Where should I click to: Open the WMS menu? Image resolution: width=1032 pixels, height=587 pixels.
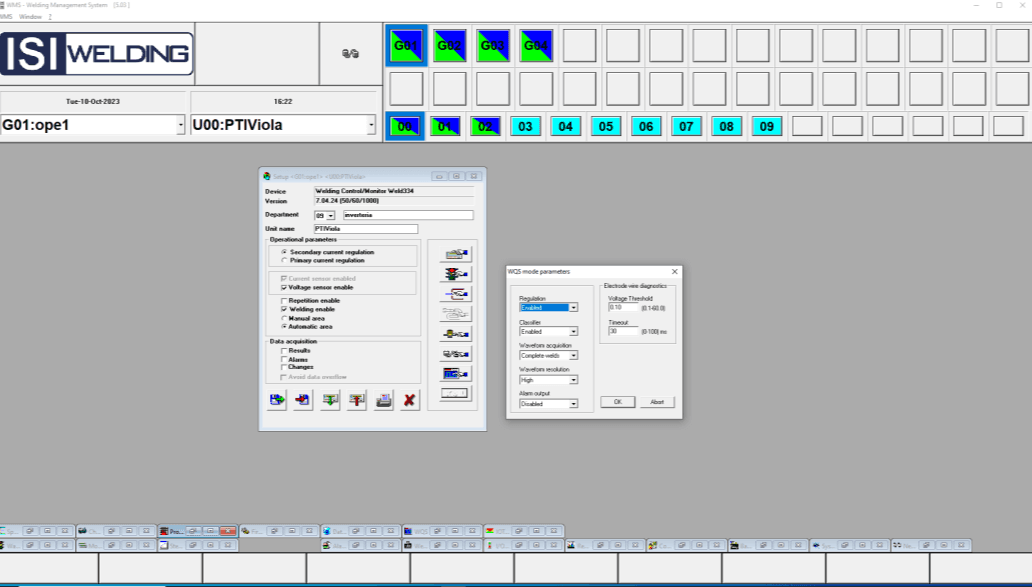click(x=8, y=17)
